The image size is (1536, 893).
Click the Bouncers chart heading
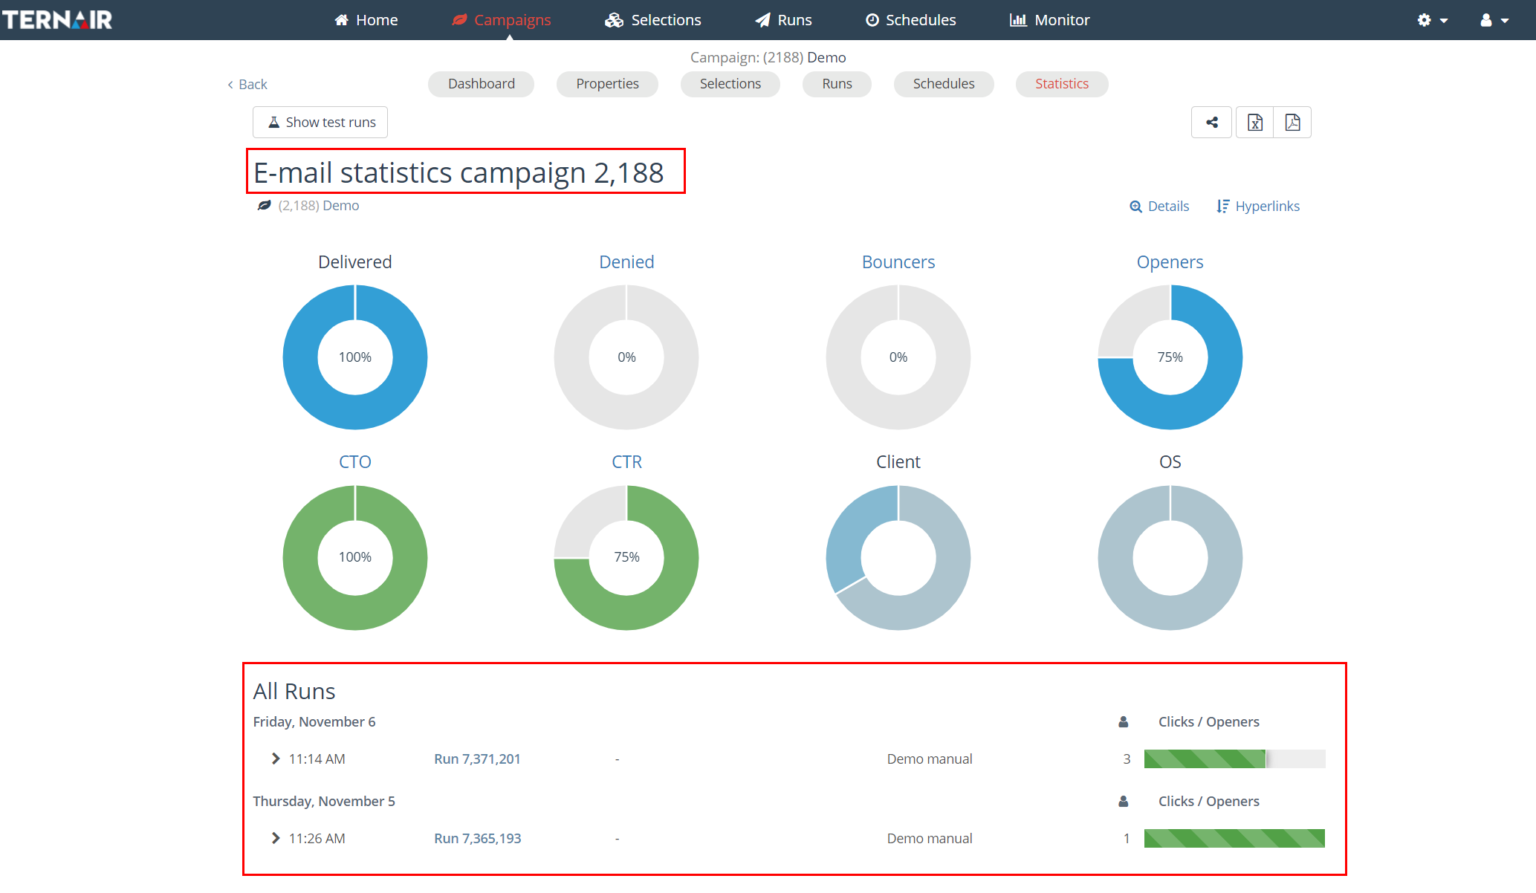pyautogui.click(x=898, y=262)
